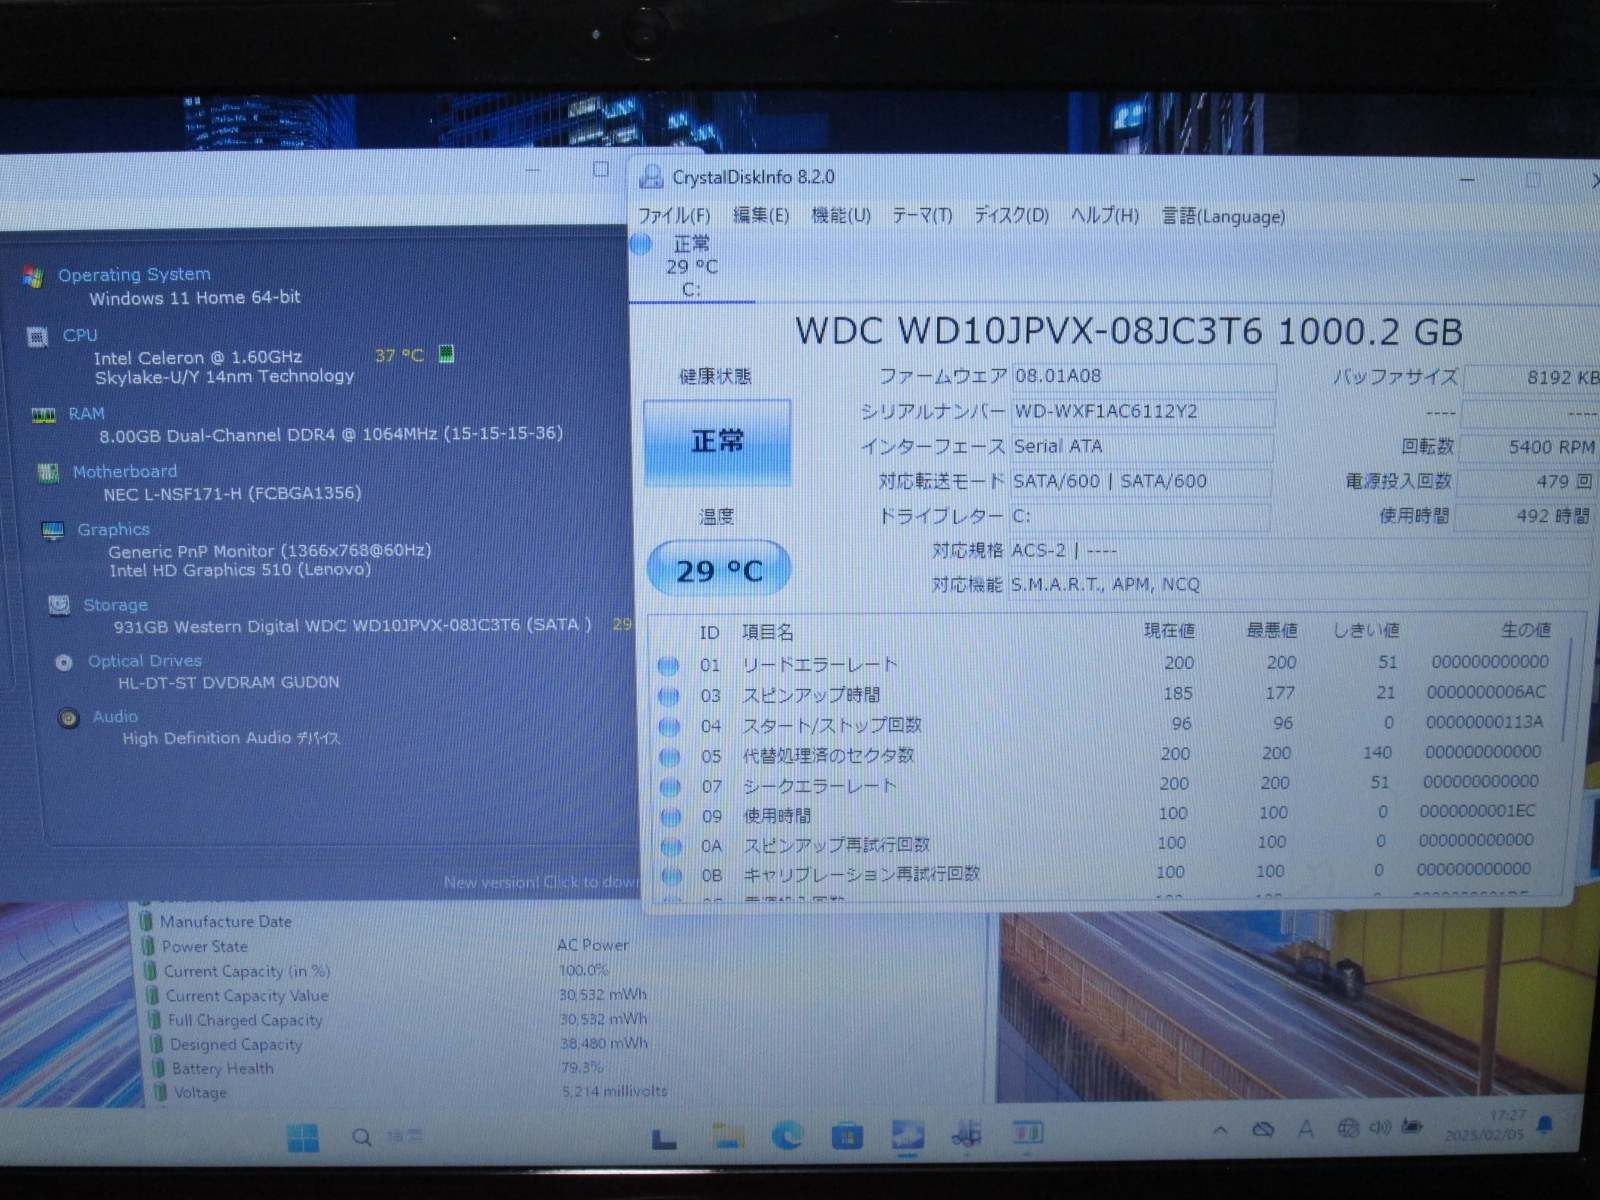Image resolution: width=1600 pixels, height=1200 pixels.
Task: Open the 編集(E) menu
Action: [761, 216]
